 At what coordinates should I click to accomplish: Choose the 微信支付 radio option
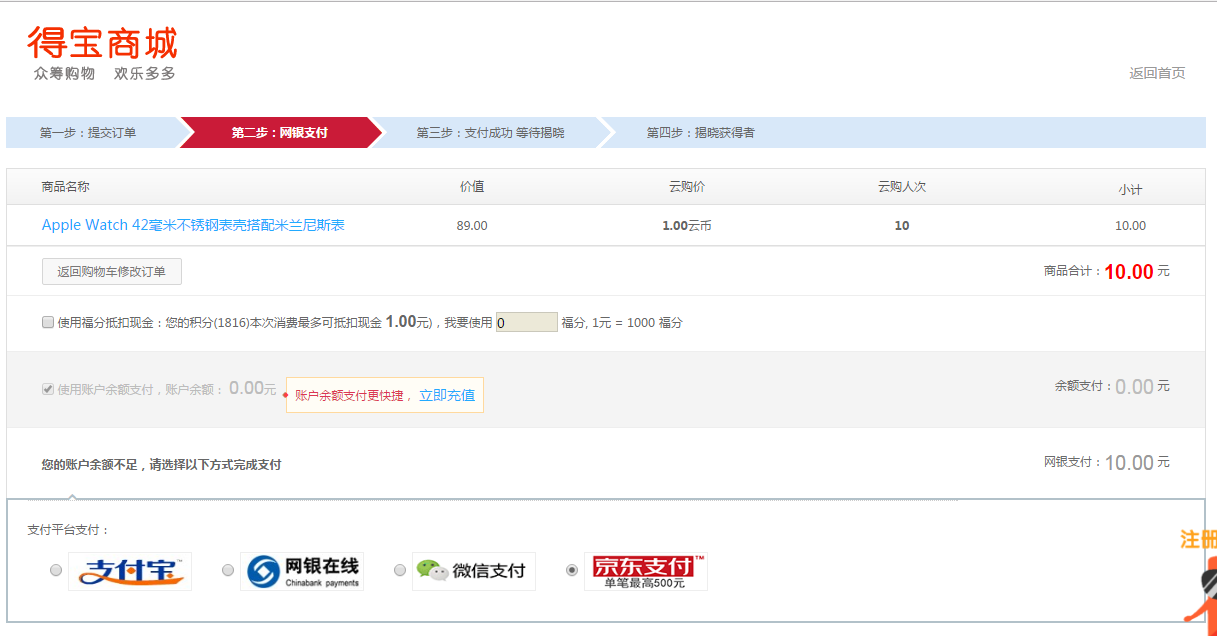point(400,570)
